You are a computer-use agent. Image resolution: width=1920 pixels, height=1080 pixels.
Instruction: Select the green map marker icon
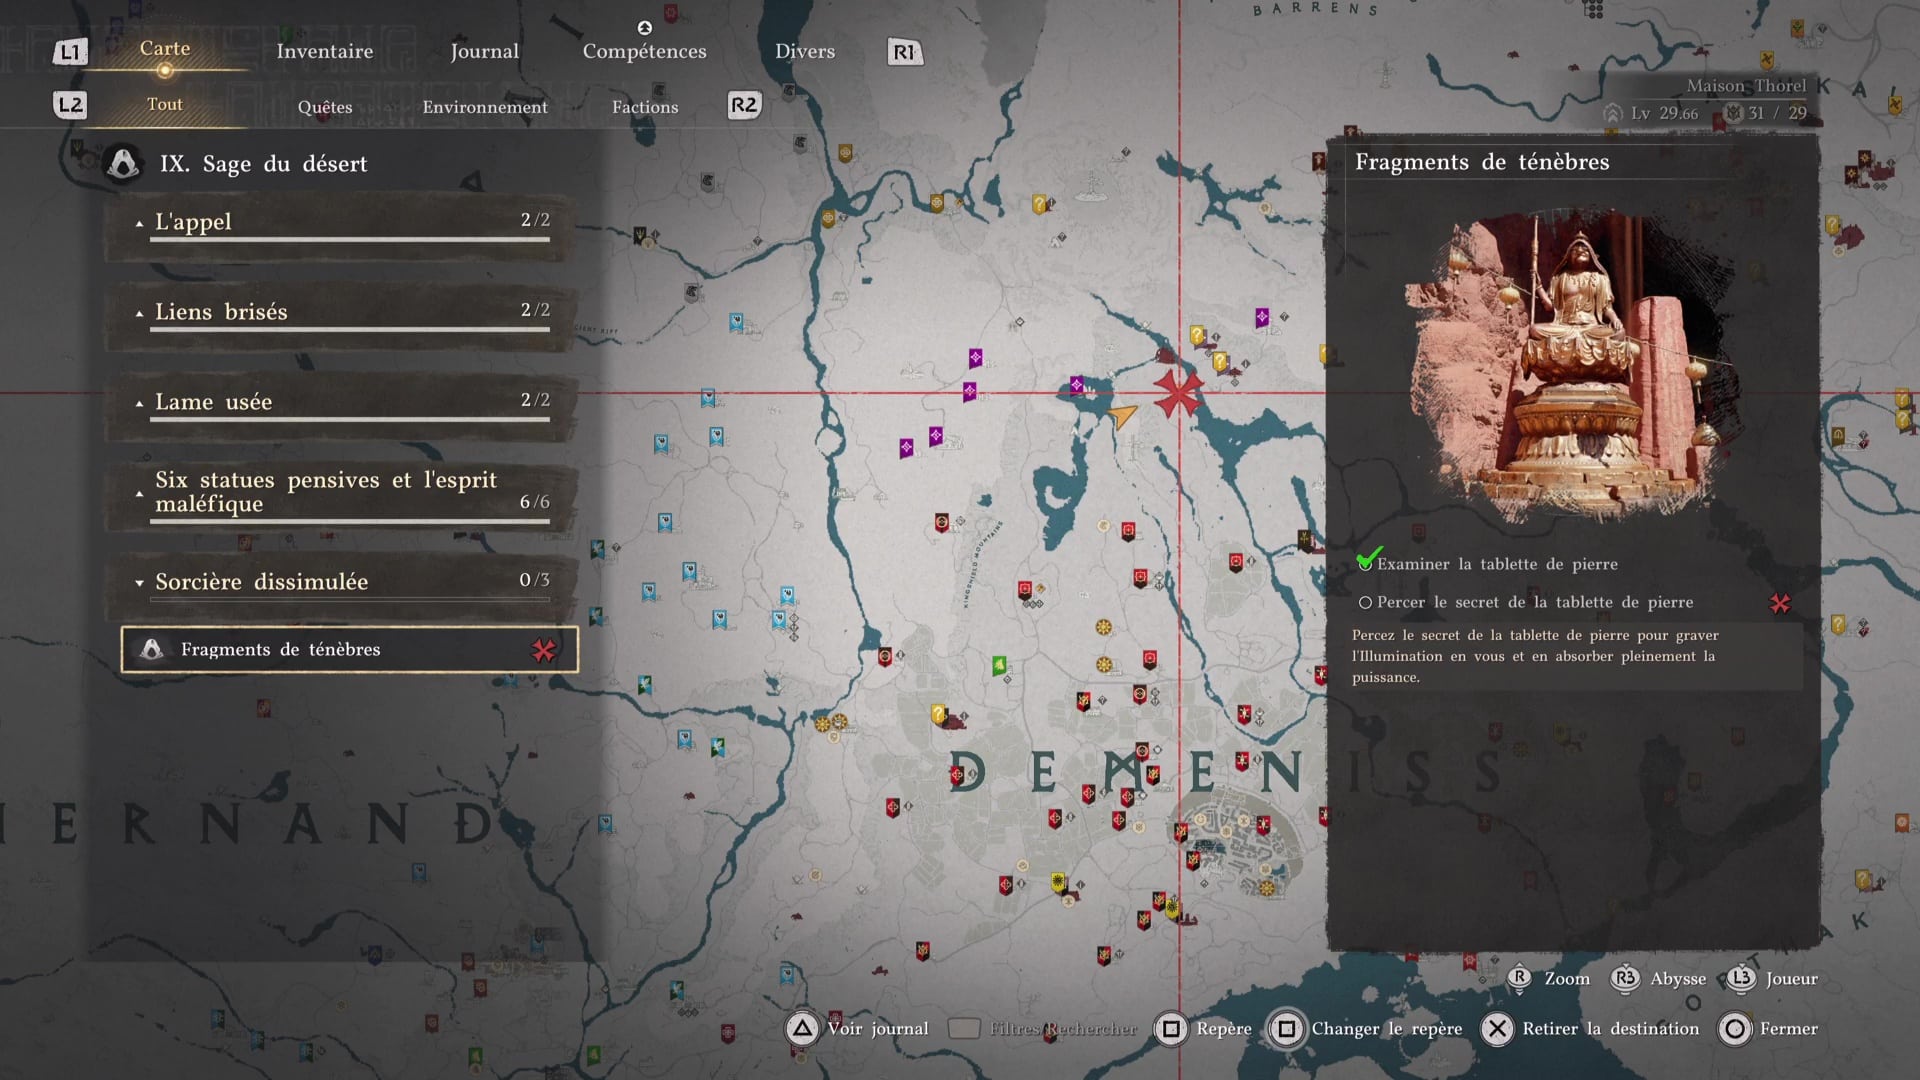coord(998,665)
